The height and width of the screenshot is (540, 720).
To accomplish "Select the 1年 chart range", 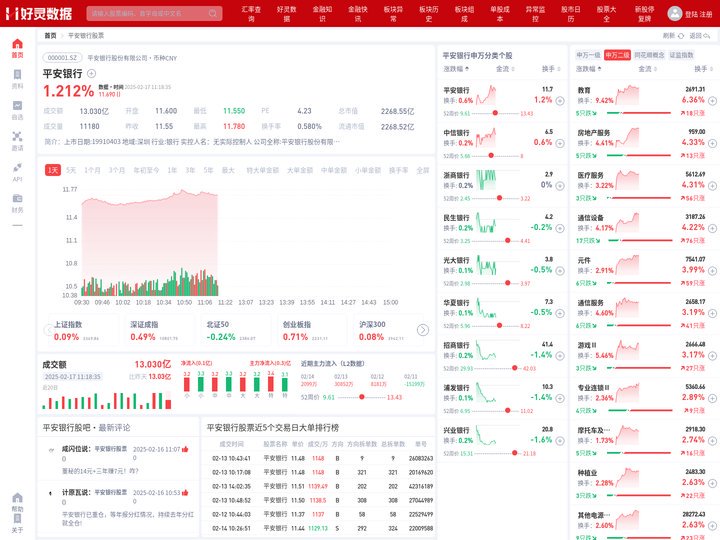I will coord(172,170).
